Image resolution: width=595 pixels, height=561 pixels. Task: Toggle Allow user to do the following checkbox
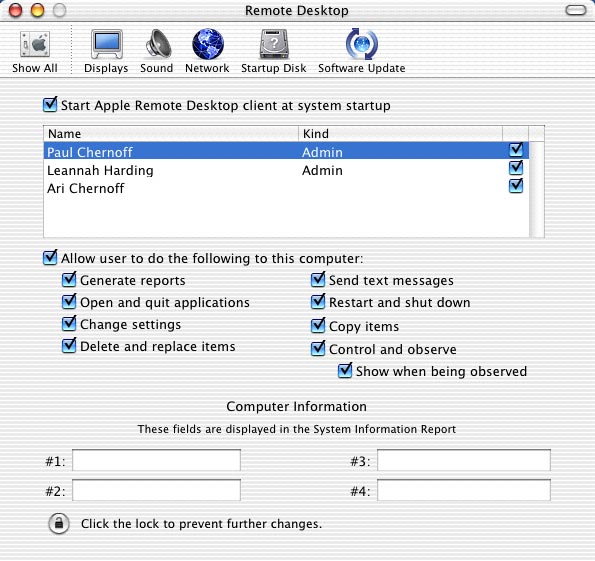[50, 257]
